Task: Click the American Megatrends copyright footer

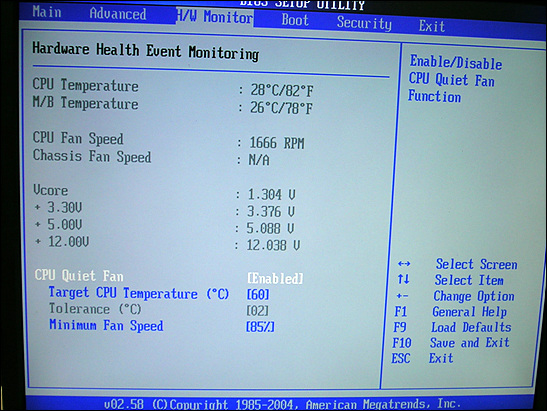Action: coord(282,404)
